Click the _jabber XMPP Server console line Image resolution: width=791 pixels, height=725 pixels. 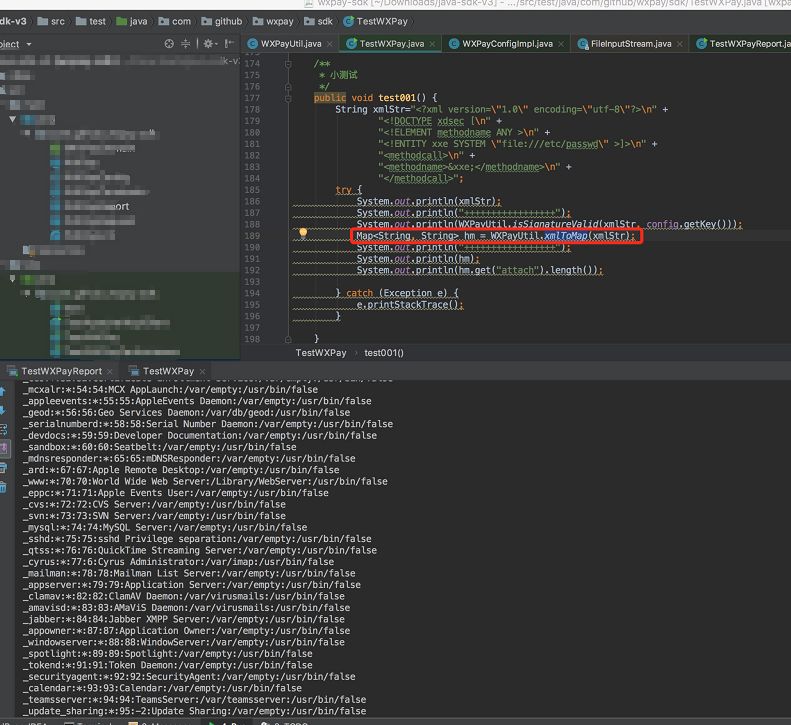(x=184, y=620)
